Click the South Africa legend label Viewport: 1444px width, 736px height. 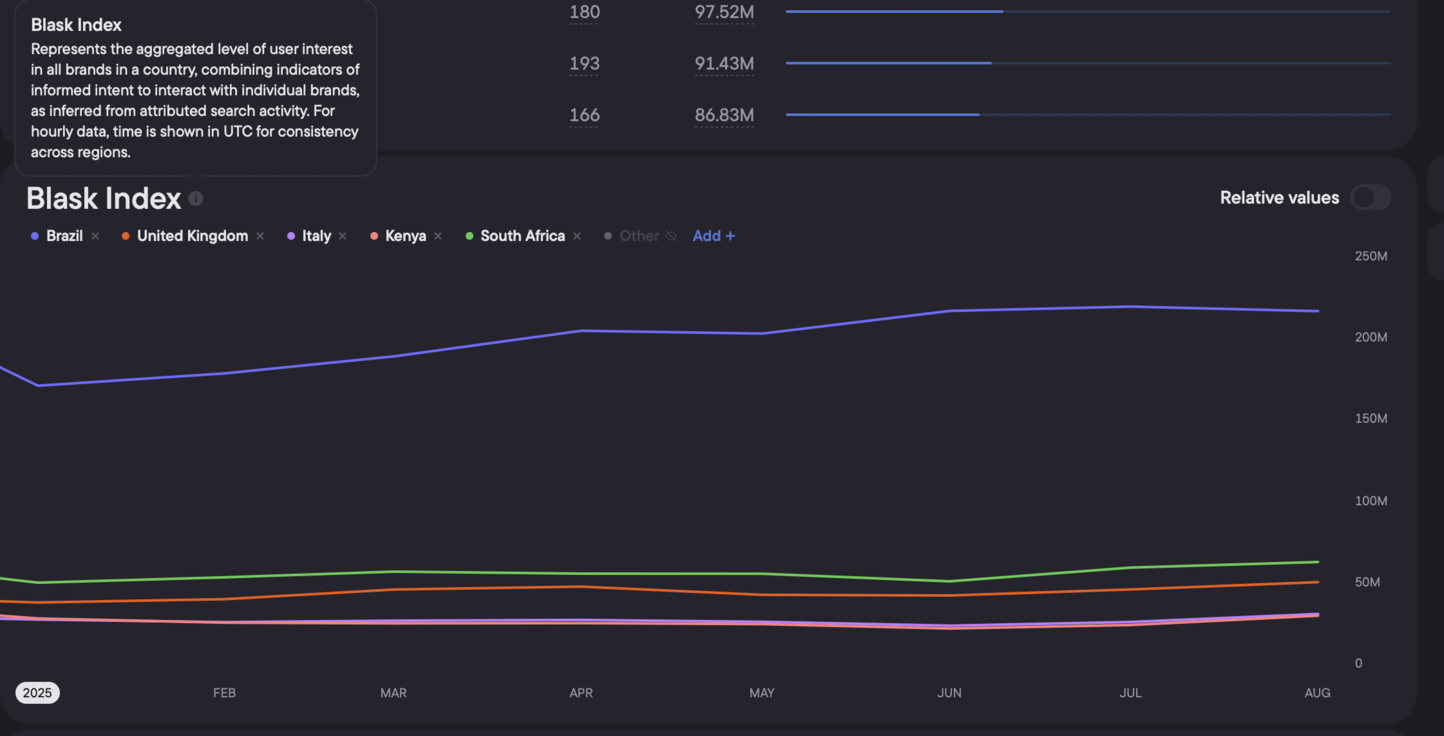(522, 236)
